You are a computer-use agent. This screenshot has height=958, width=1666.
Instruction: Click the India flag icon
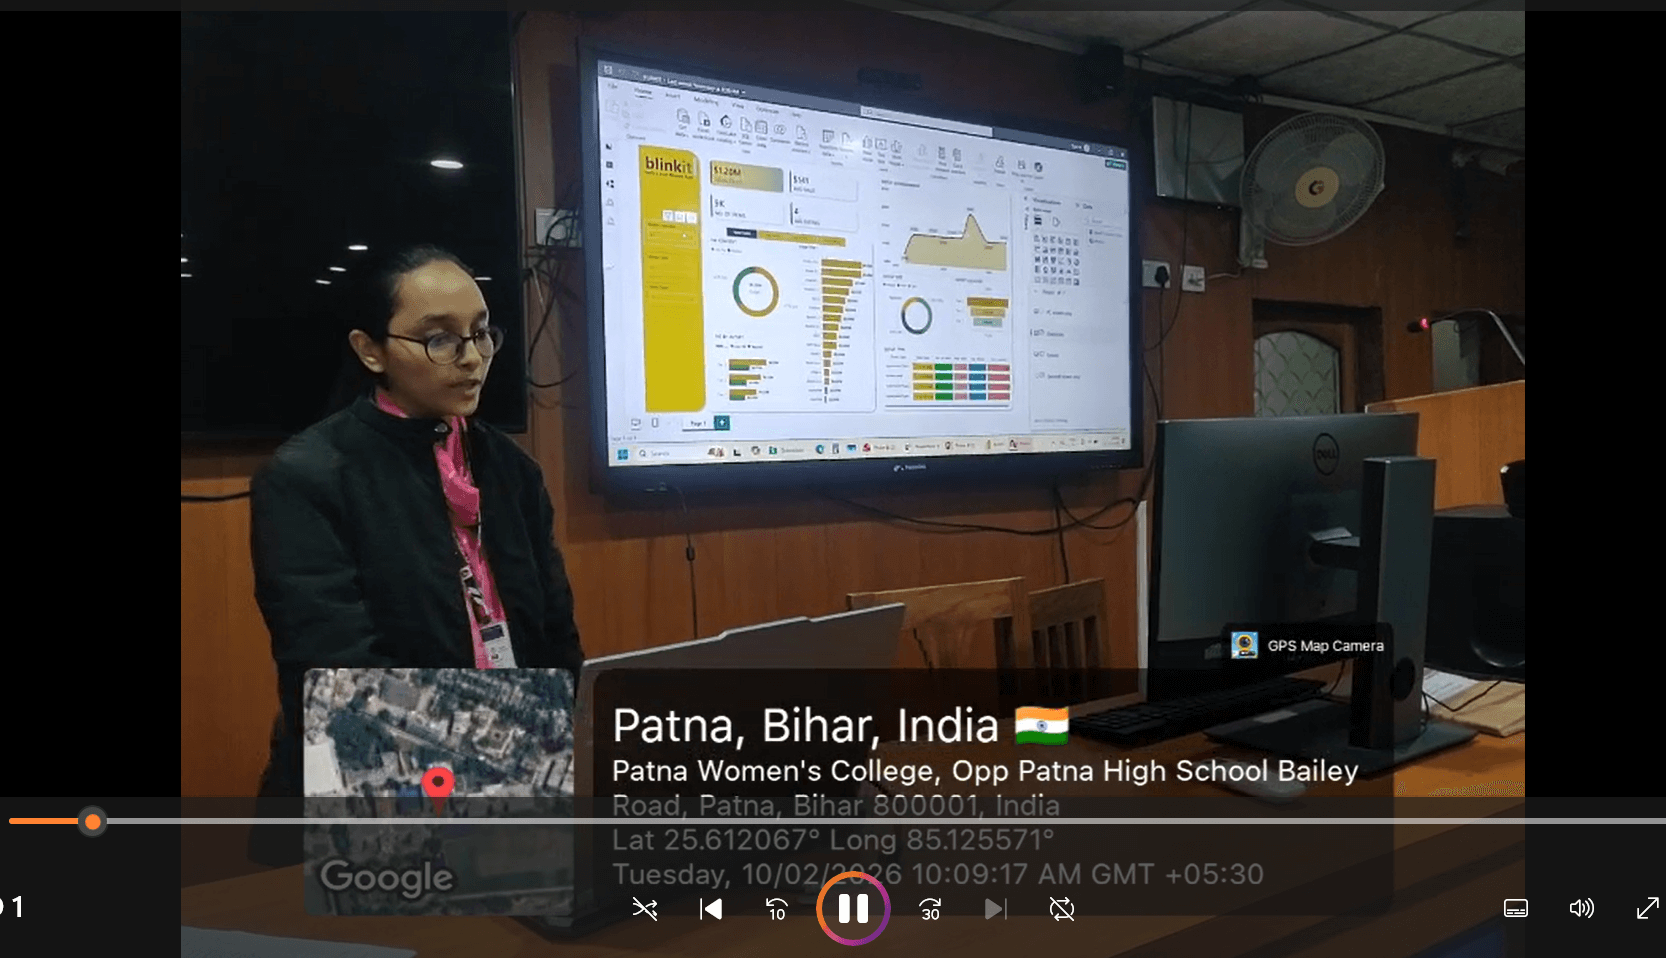(1041, 725)
